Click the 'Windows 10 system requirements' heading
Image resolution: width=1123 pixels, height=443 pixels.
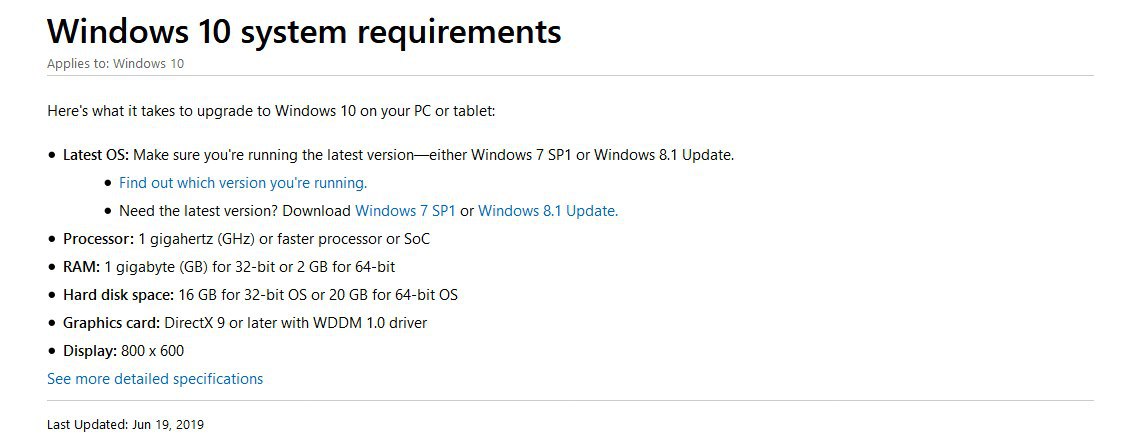pos(304,31)
